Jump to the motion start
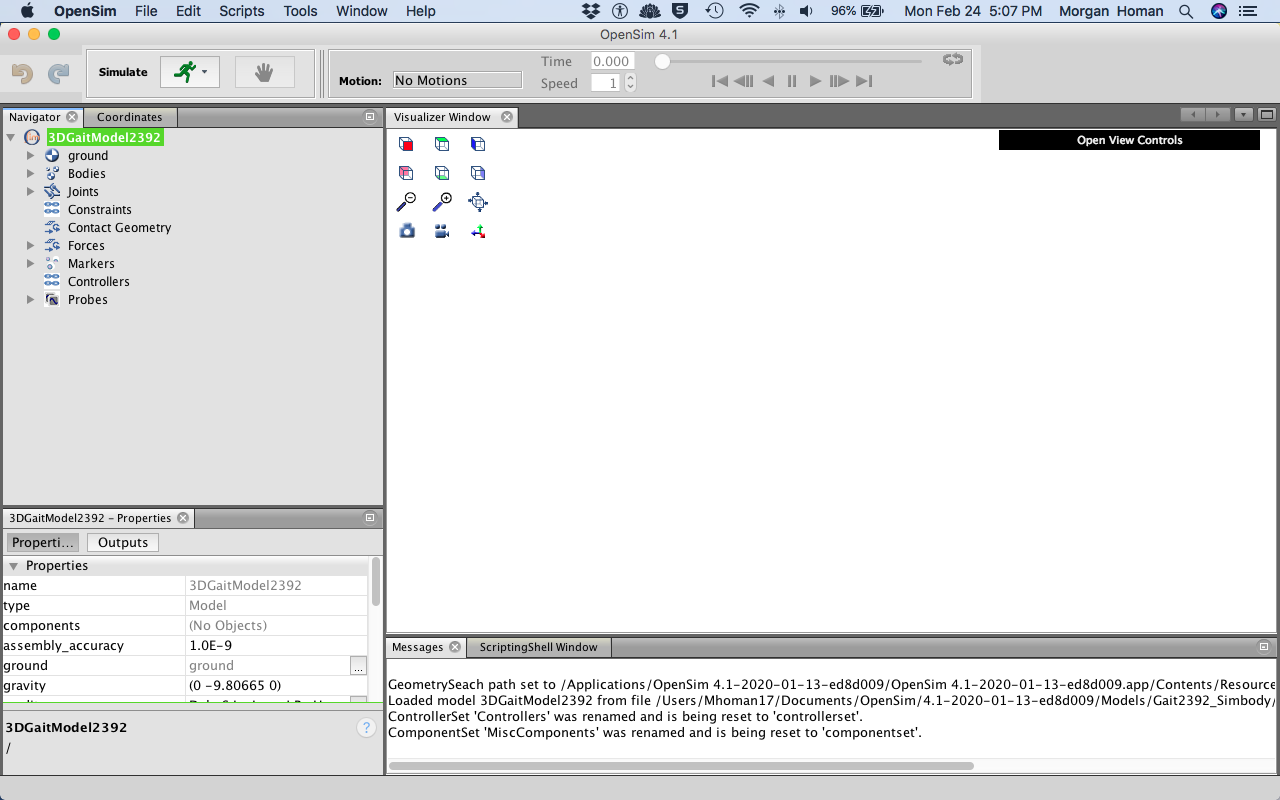1280x800 pixels. tap(719, 81)
